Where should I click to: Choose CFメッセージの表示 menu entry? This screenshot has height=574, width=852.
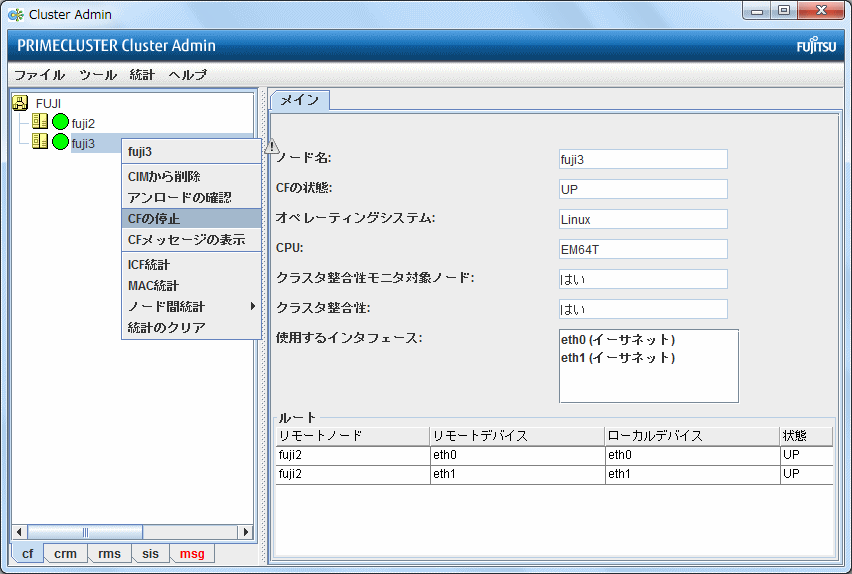pyautogui.click(x=191, y=239)
